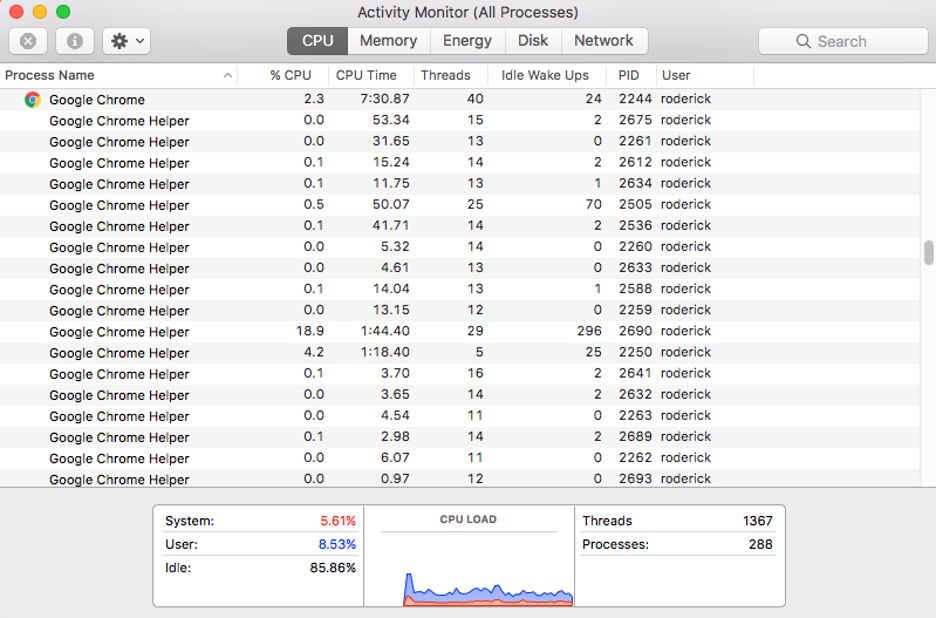
Task: Select Chrome Helper row with PID 2536
Action: (x=460, y=226)
